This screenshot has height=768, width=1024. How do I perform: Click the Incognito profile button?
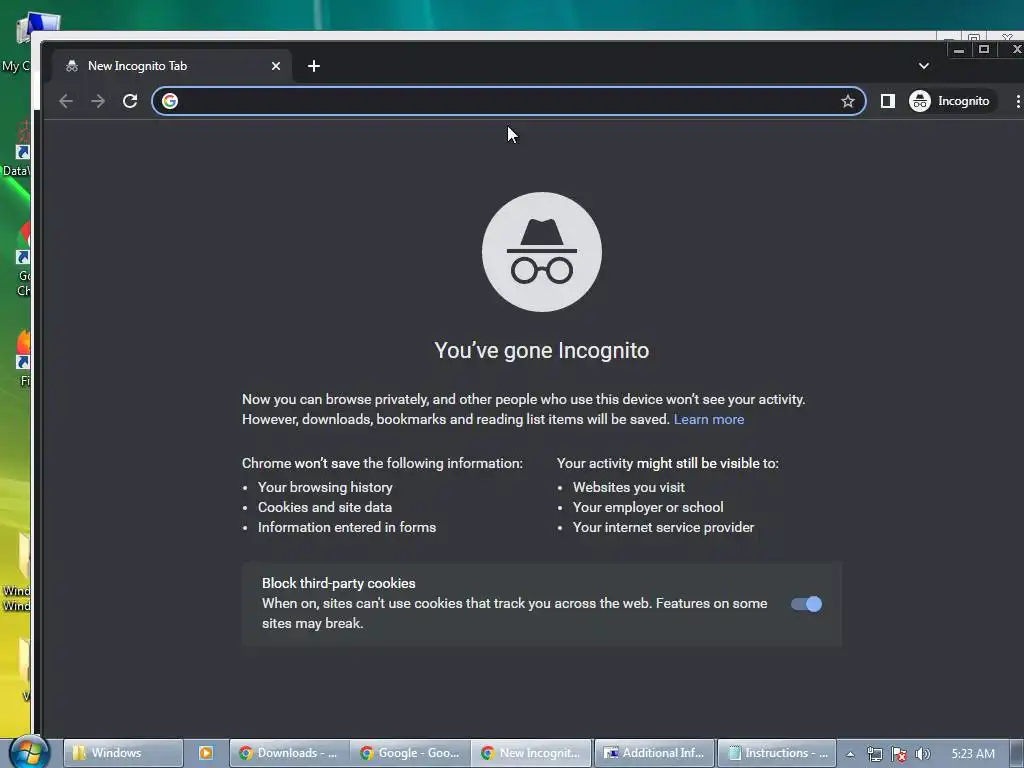(x=952, y=101)
